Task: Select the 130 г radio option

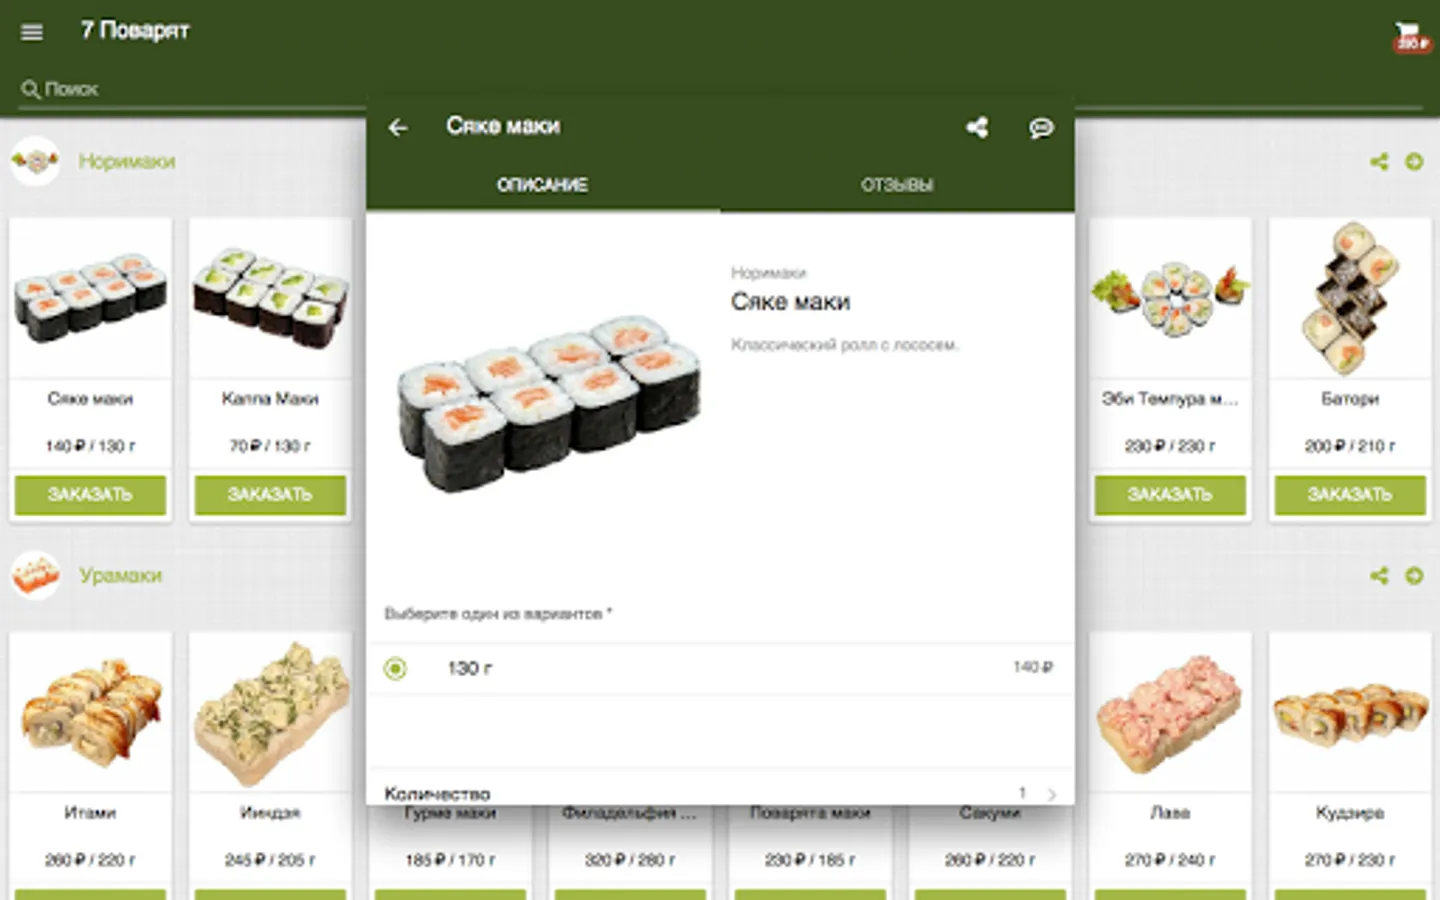Action: coord(396,668)
